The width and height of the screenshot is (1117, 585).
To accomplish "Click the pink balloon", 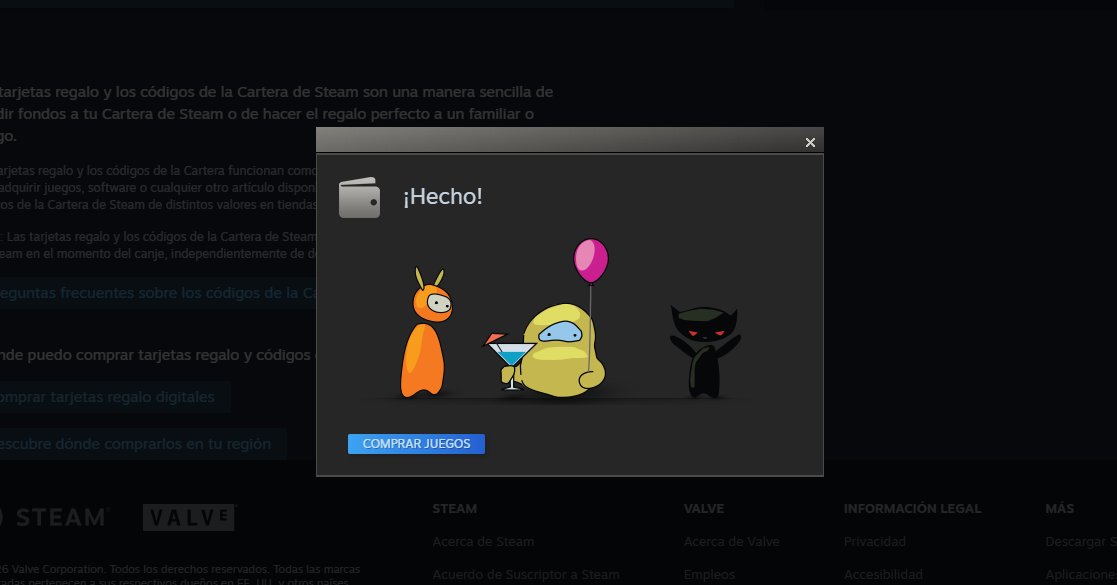I will tap(591, 261).
